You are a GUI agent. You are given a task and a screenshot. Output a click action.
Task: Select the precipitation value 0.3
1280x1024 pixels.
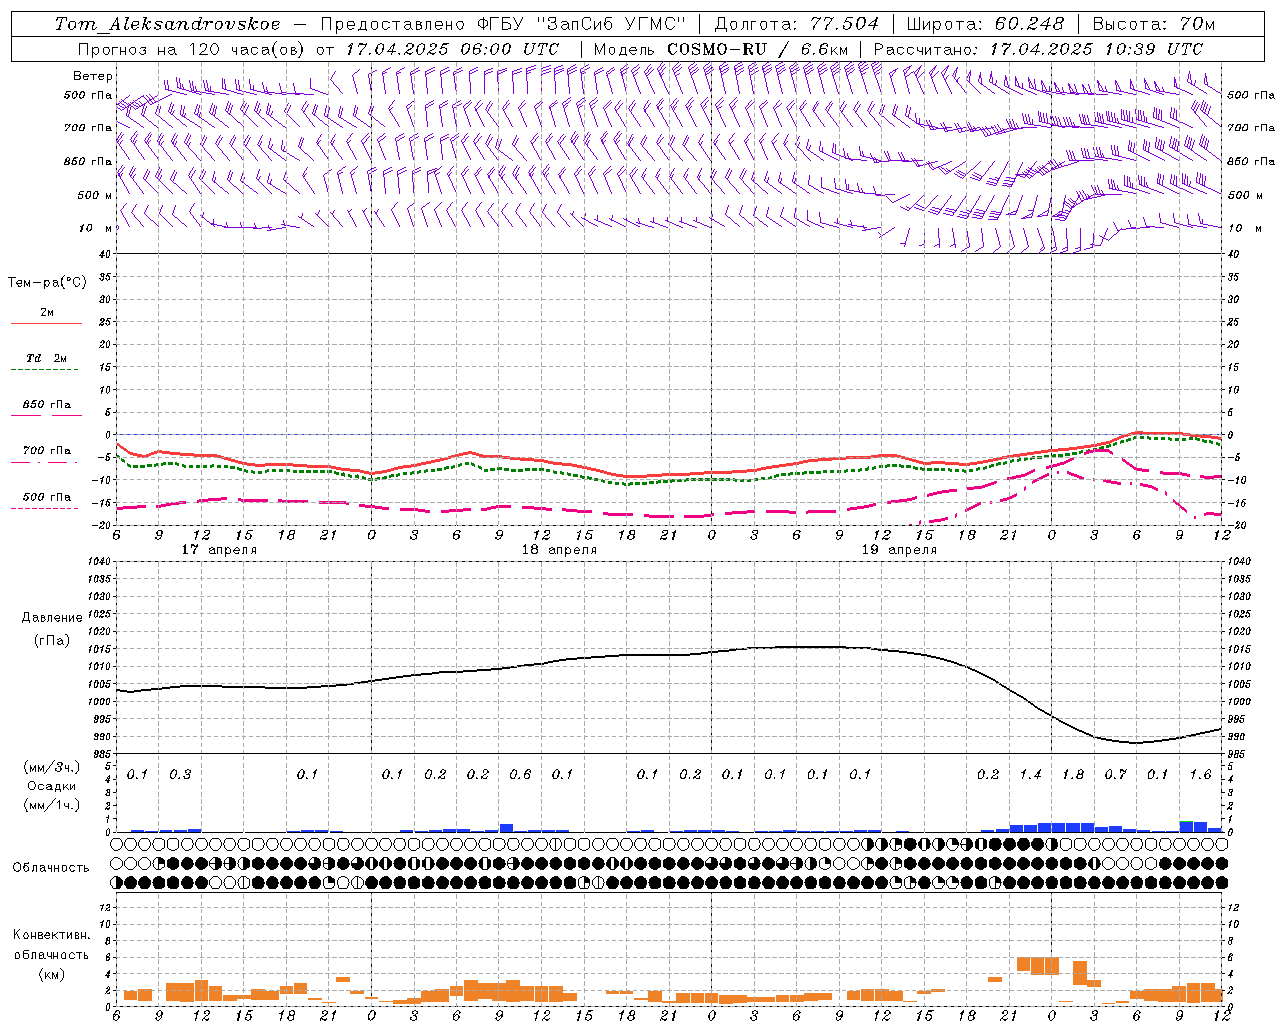(180, 774)
